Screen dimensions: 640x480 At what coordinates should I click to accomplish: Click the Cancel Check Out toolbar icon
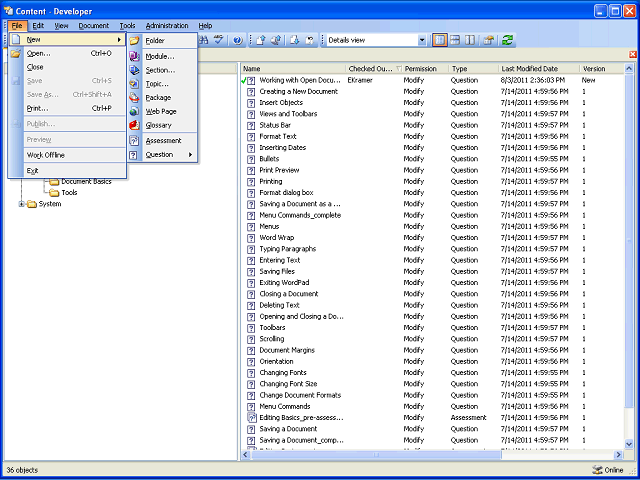point(310,40)
